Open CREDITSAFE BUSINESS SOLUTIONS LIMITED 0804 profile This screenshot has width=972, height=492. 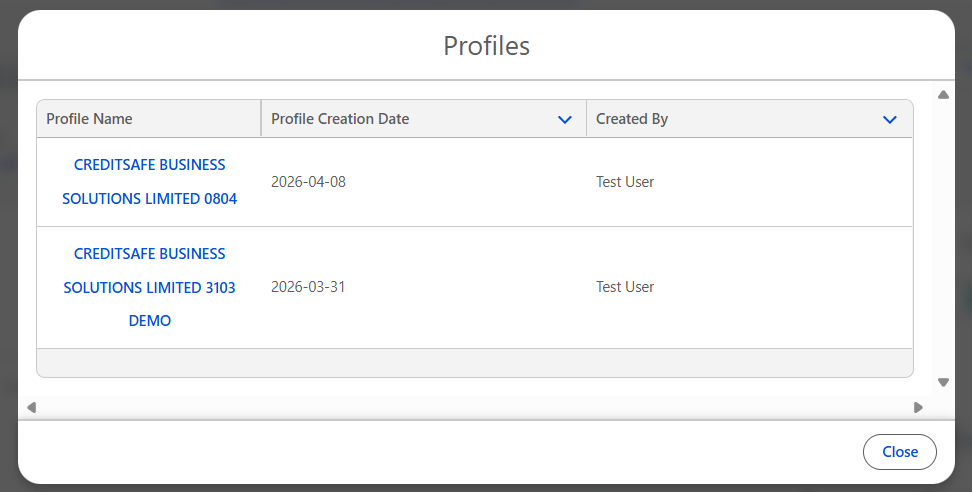coord(150,182)
